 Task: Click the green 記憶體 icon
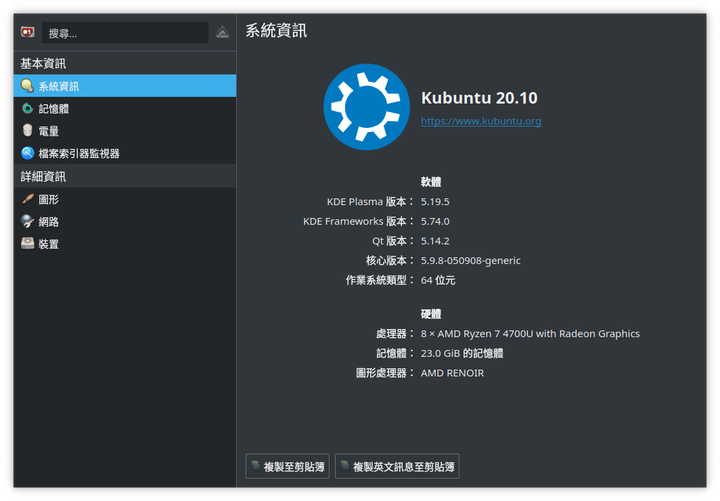pyautogui.click(x=28, y=108)
